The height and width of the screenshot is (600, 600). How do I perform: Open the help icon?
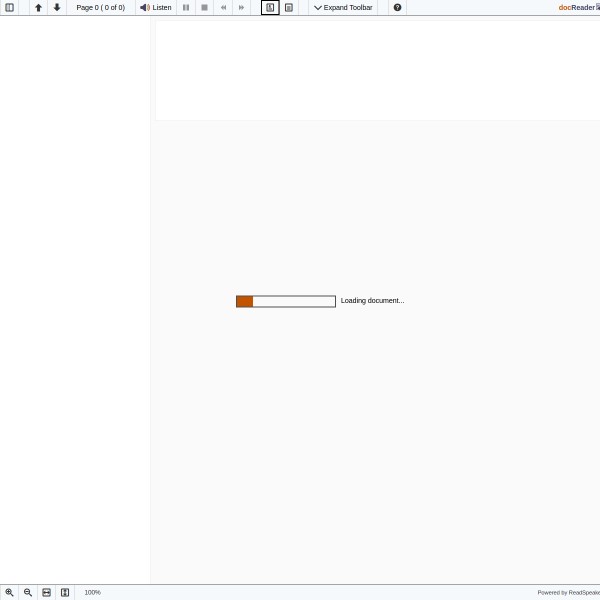397,7
